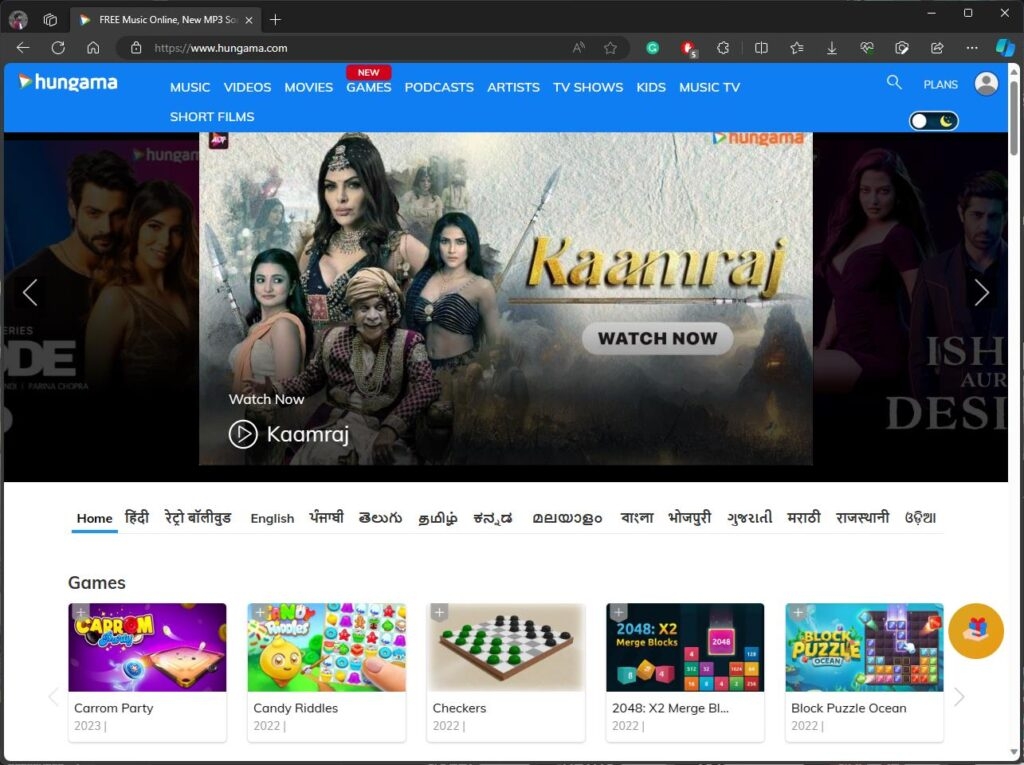This screenshot has height=765, width=1024.
Task: Go to browser home page
Action: [93, 48]
